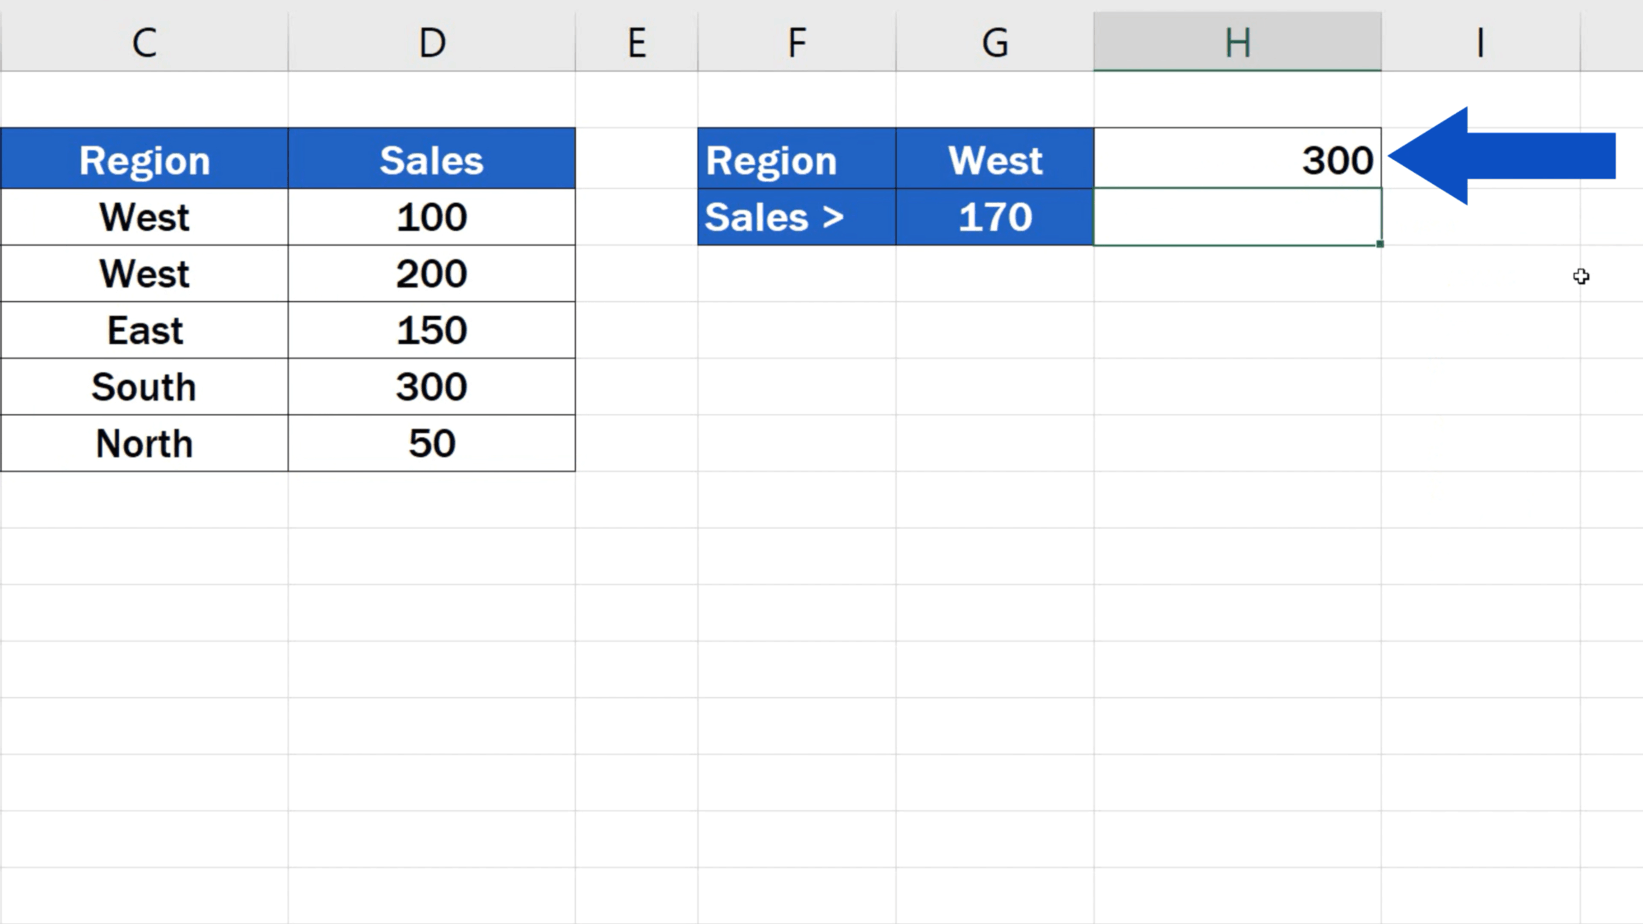
Task: Select the cell showing 50
Action: (431, 443)
